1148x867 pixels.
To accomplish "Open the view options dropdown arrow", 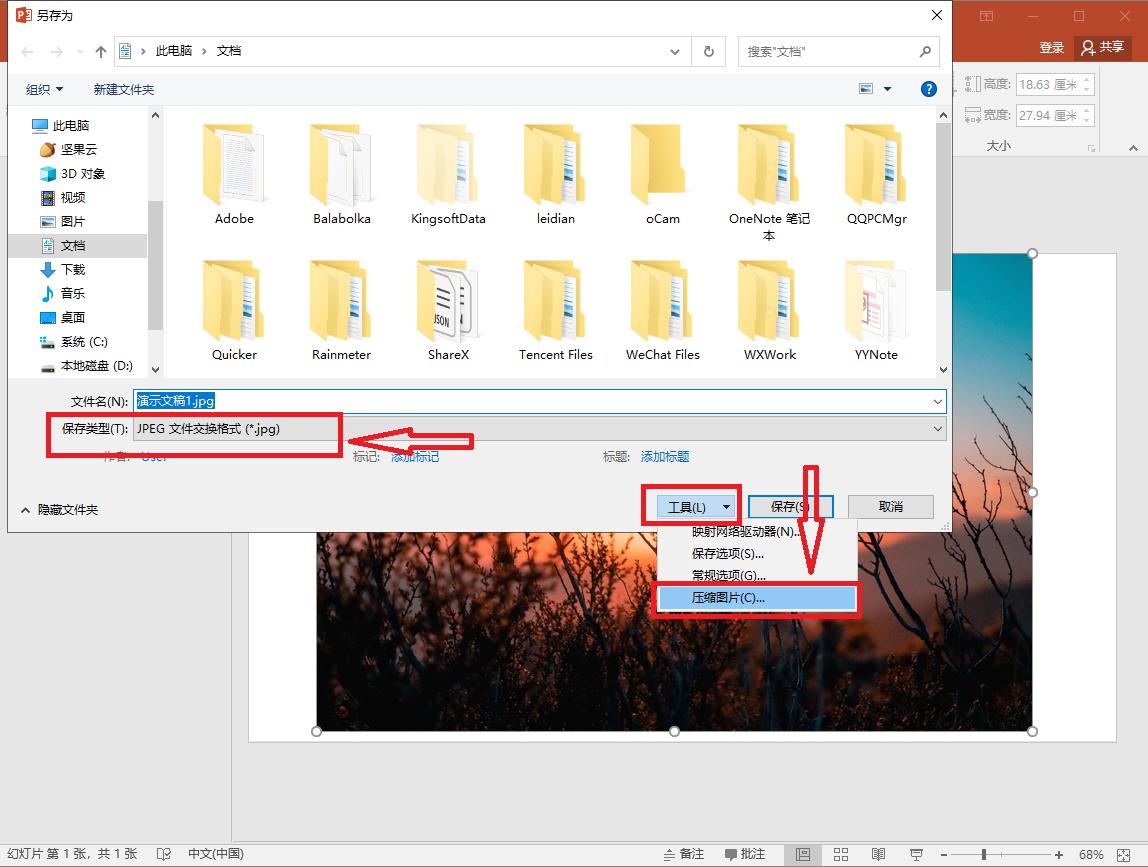I will [x=887, y=89].
